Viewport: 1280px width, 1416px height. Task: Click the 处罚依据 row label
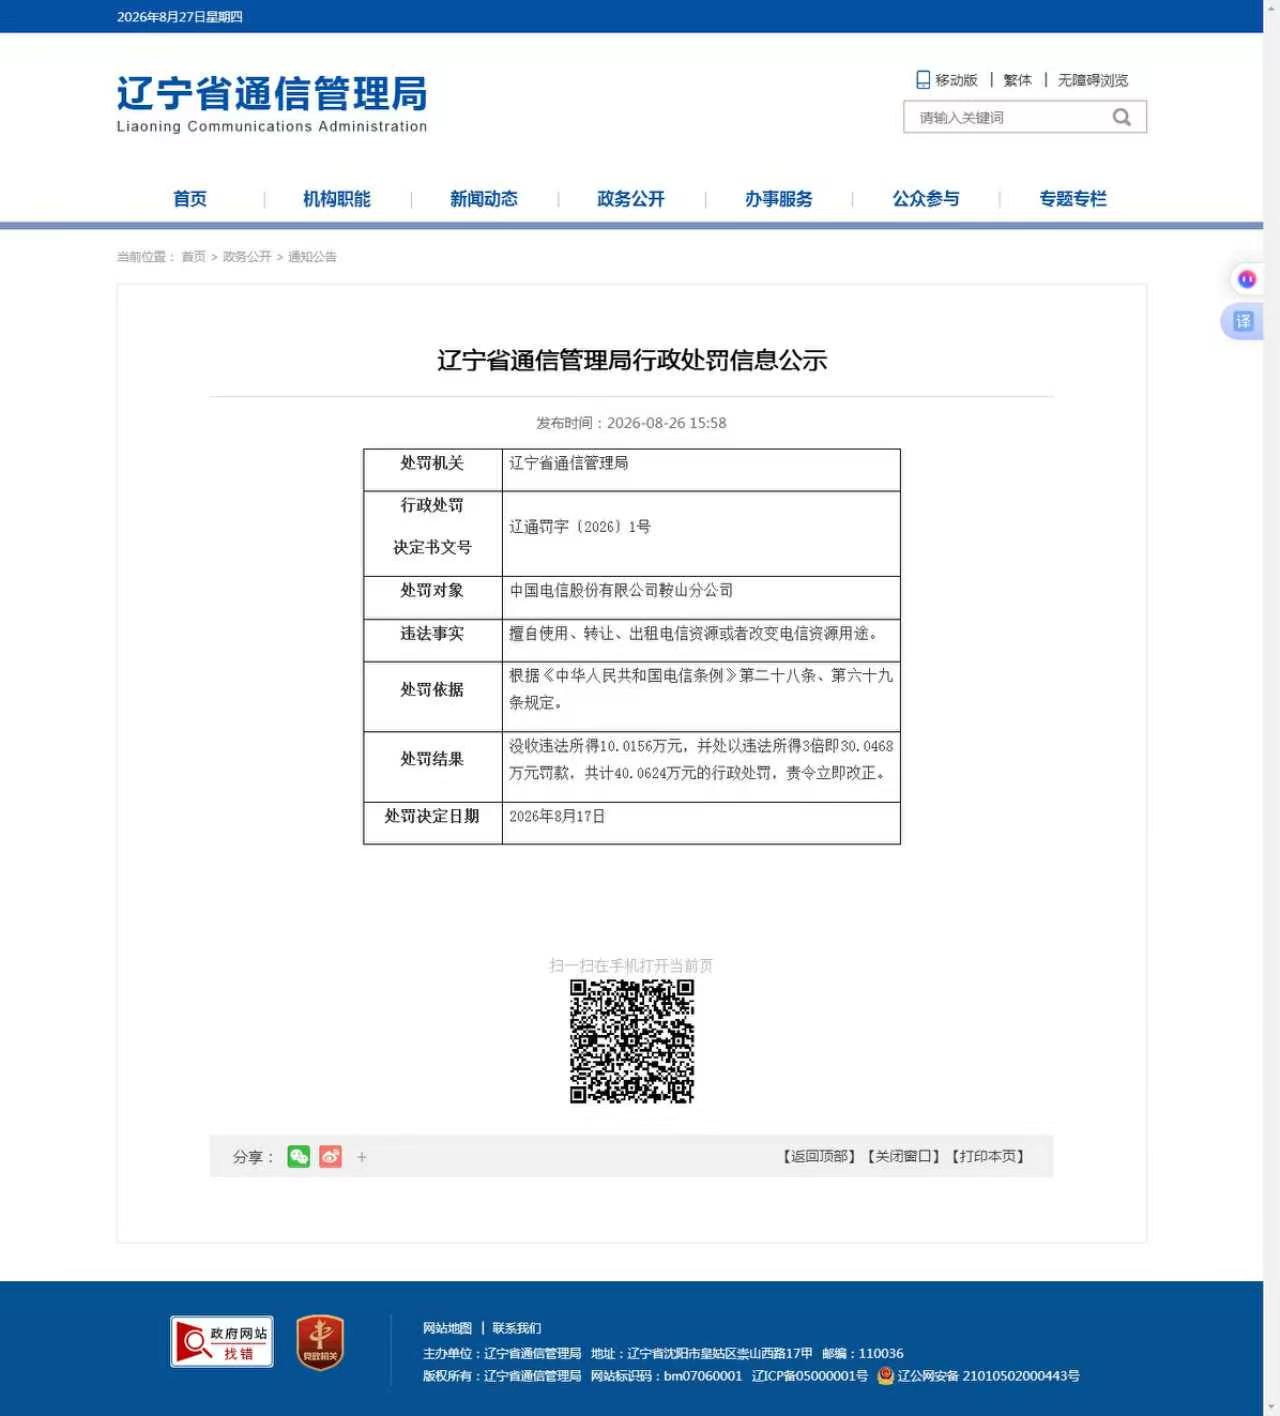(432, 689)
